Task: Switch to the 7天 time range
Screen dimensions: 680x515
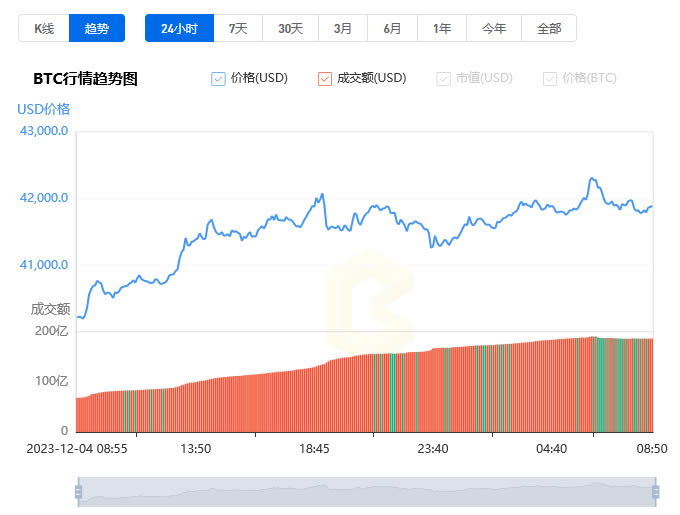Action: 238,28
